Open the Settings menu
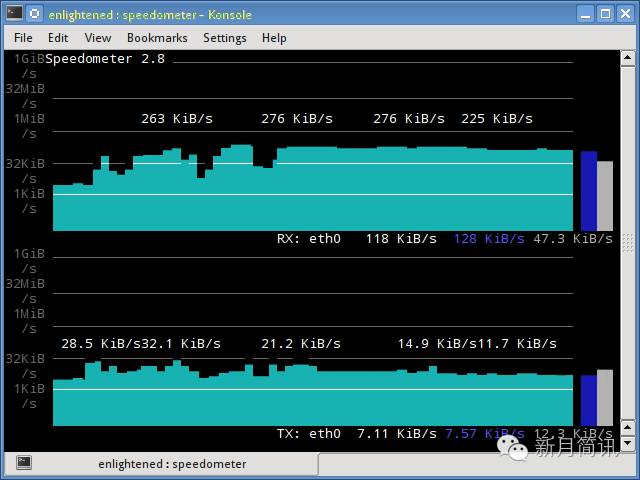640x480 pixels. (224, 38)
